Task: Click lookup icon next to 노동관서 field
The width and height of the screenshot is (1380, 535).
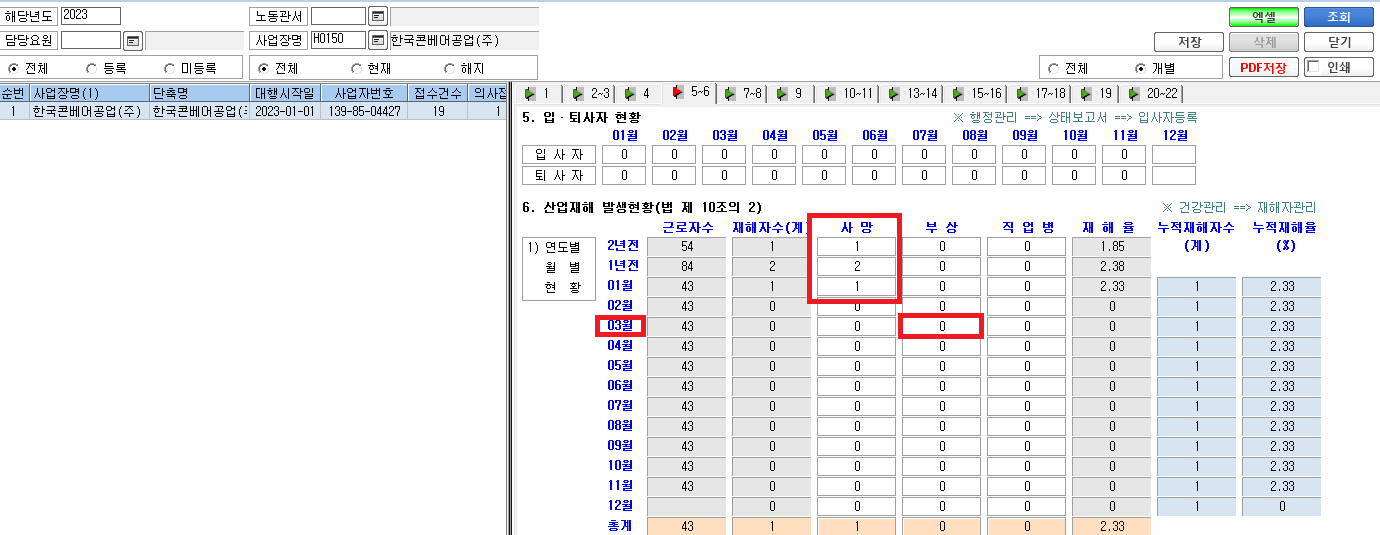Action: pyautogui.click(x=377, y=16)
